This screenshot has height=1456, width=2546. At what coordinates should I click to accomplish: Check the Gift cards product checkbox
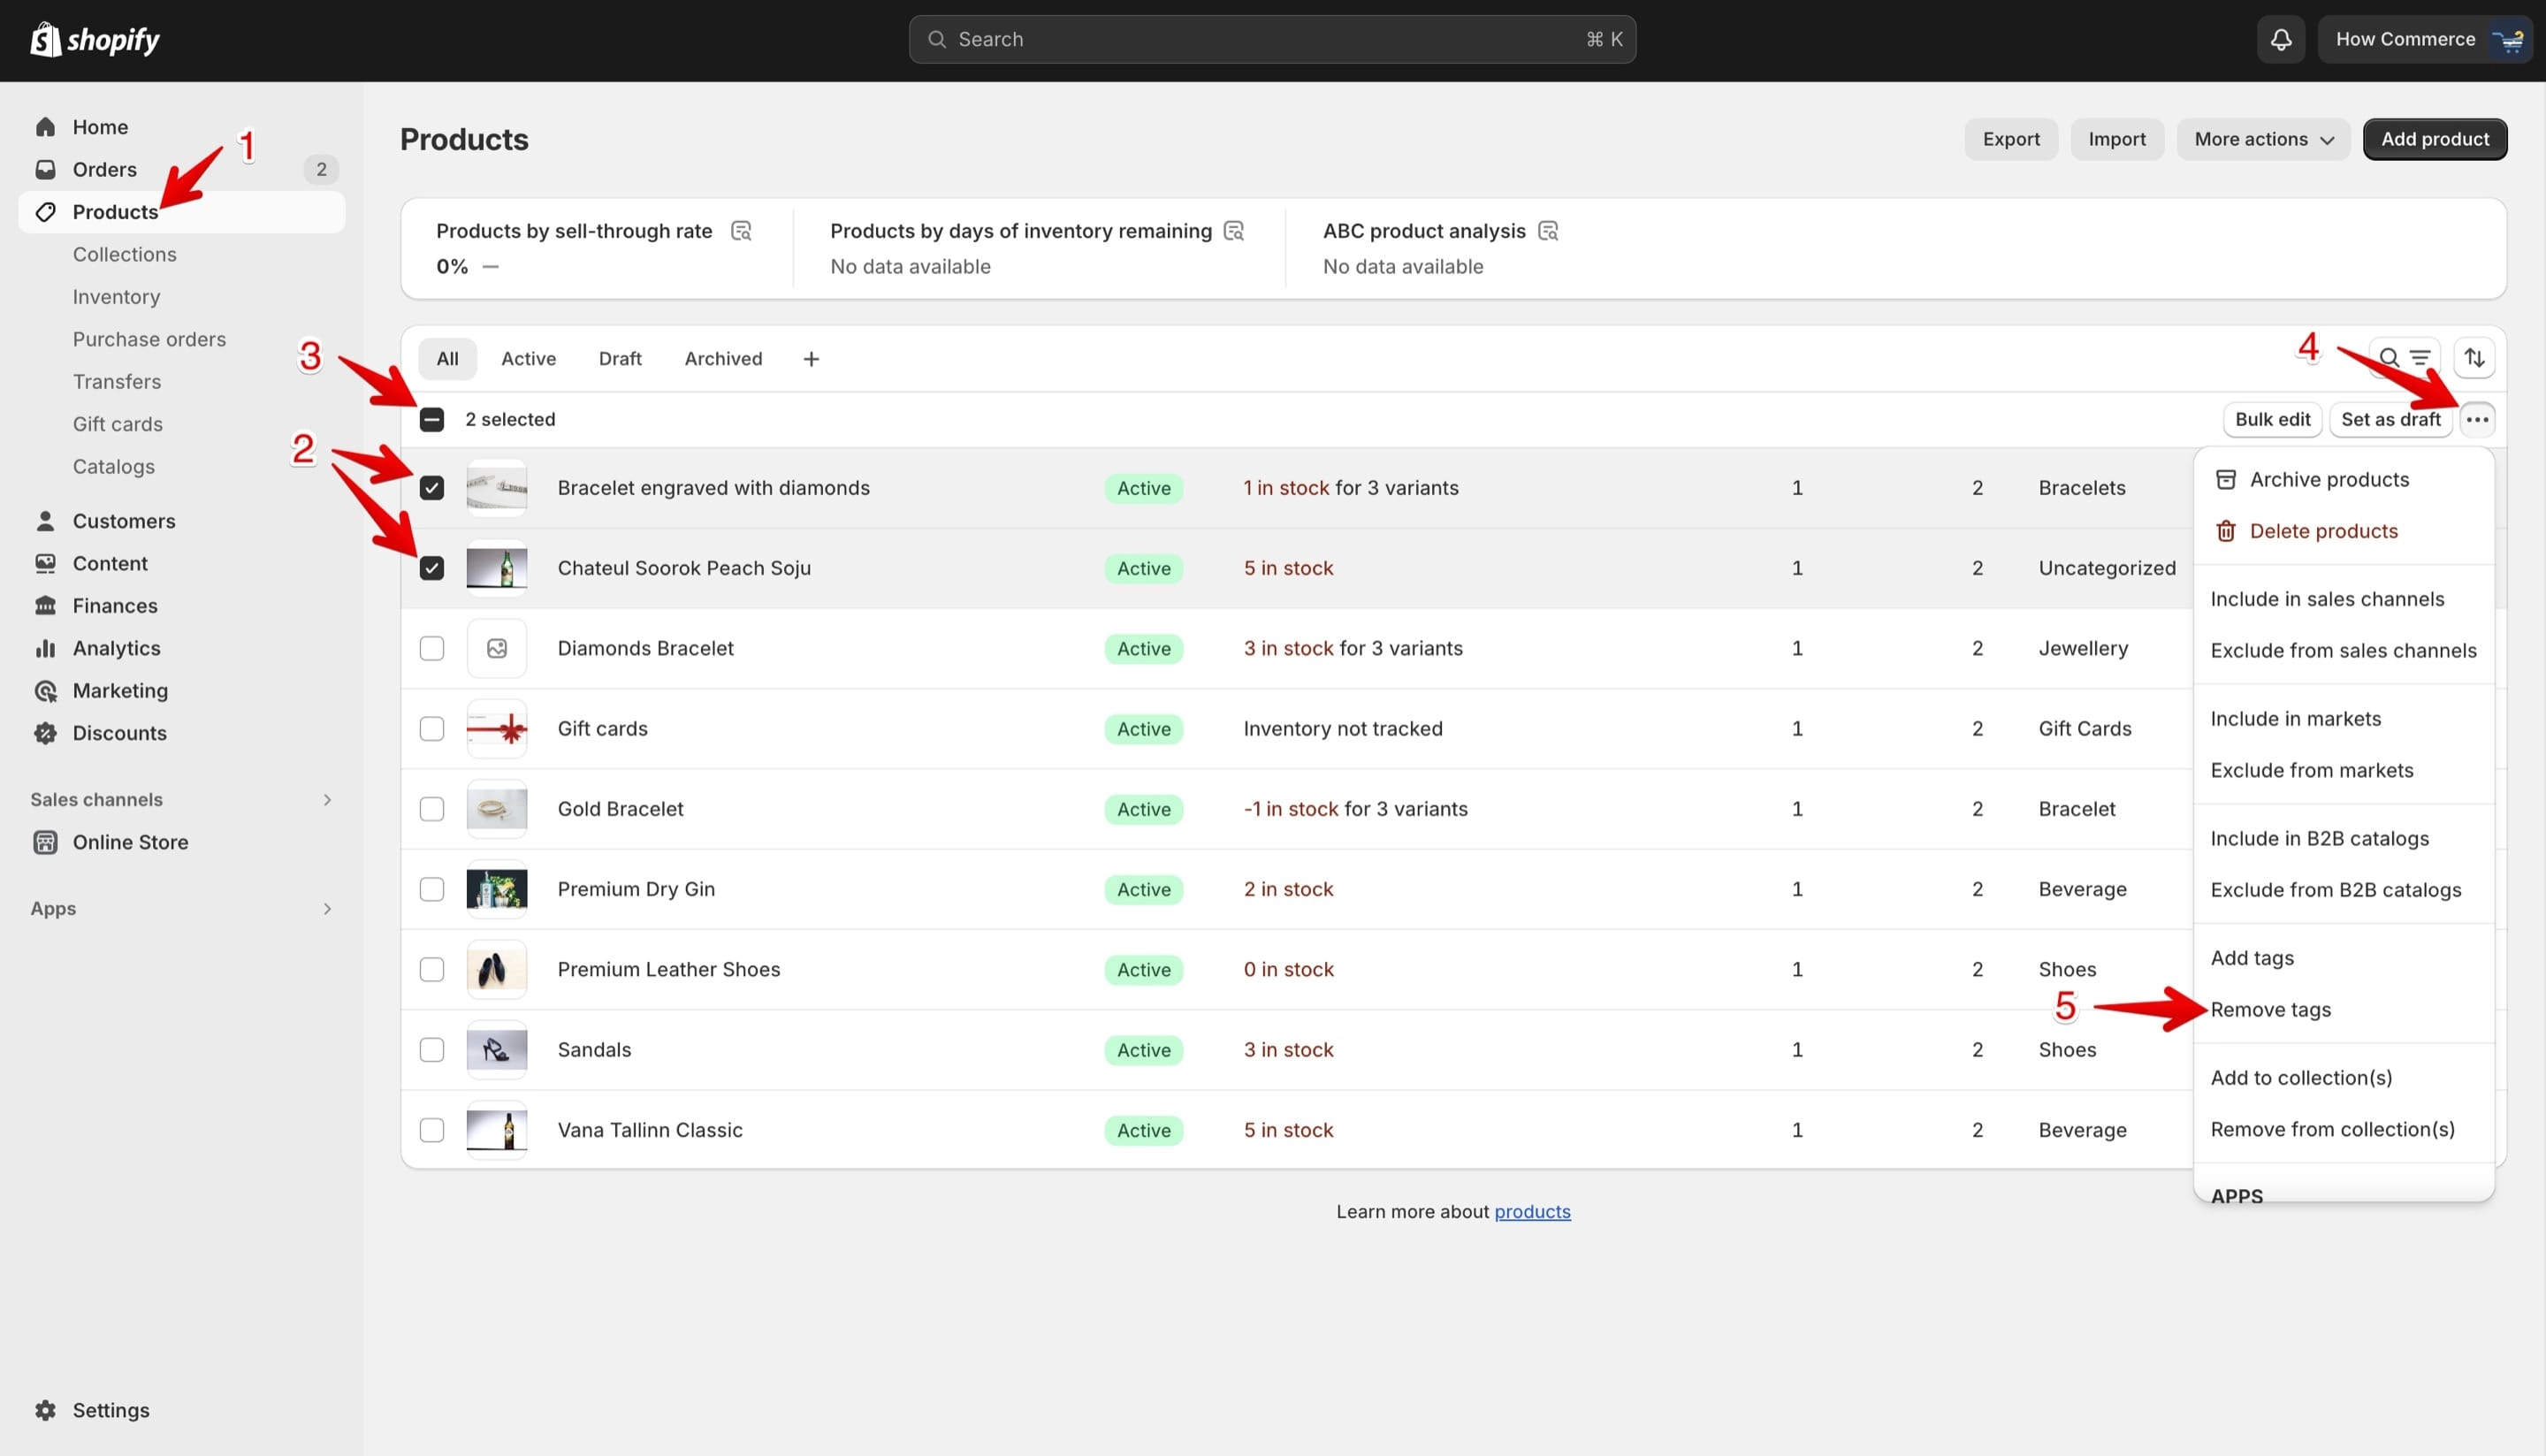tap(432, 729)
